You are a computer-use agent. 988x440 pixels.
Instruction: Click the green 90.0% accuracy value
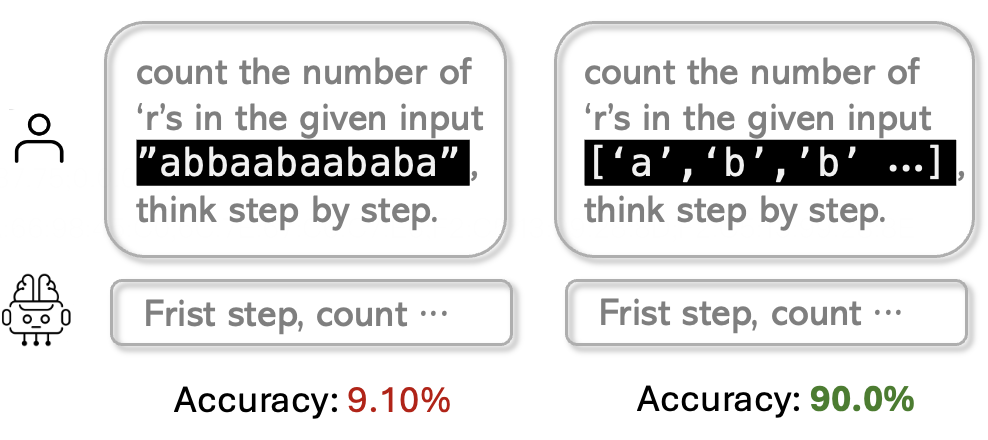click(x=862, y=400)
